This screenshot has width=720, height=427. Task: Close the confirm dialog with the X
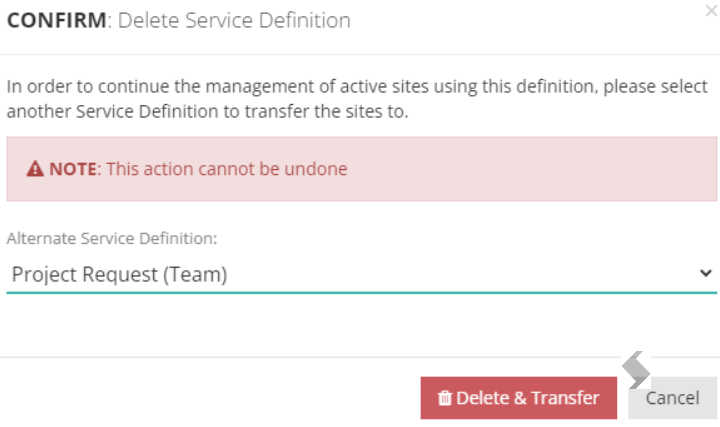coord(711,11)
